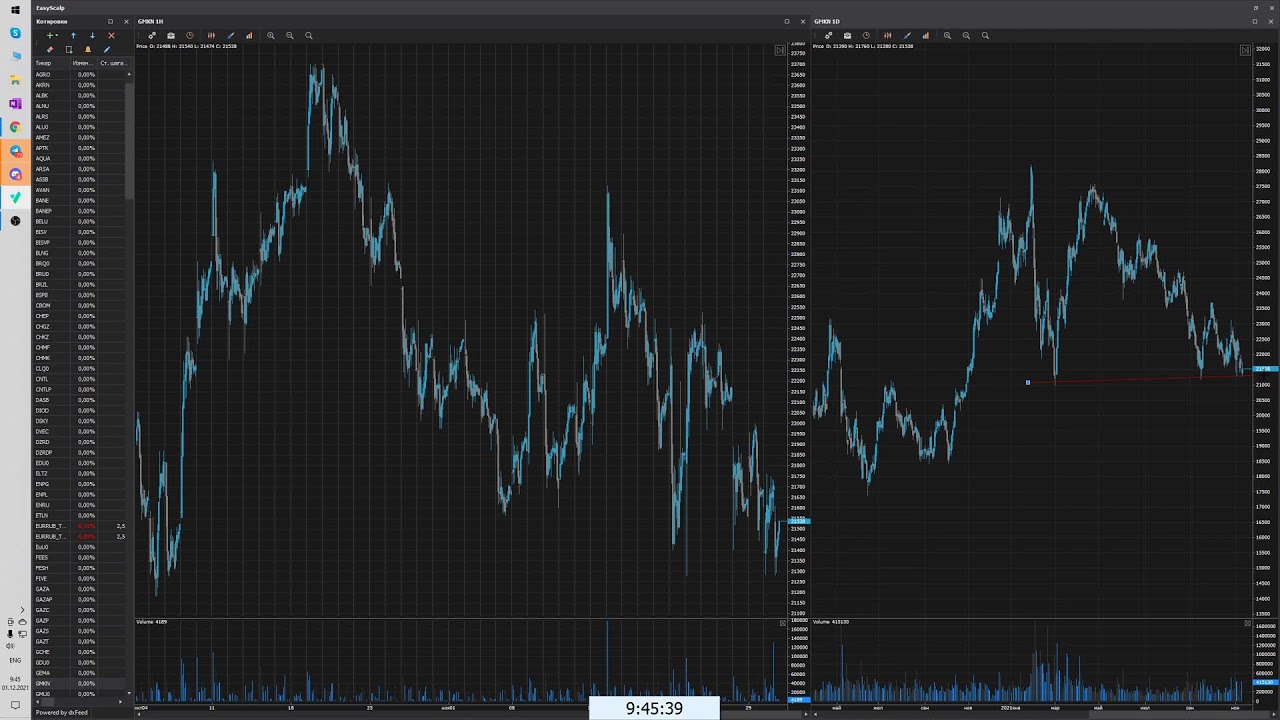Click the briefcase icon in GMKN 1D toolbar
Screen dimensions: 1280x720
pyautogui.click(x=847, y=36)
